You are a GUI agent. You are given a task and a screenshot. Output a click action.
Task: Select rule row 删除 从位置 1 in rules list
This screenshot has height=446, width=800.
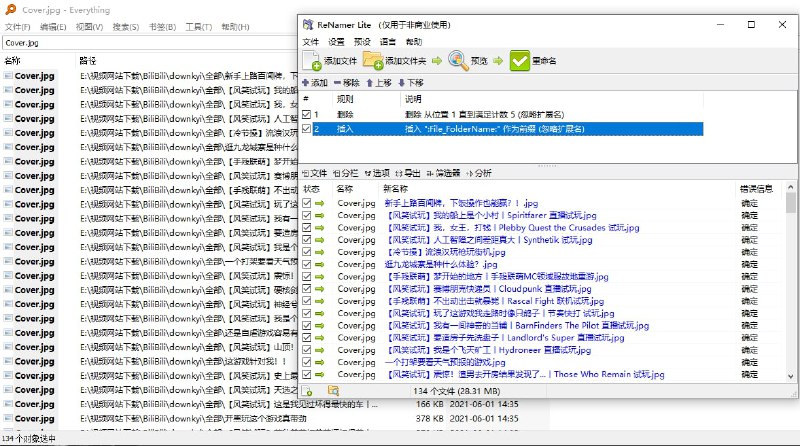click(502, 114)
